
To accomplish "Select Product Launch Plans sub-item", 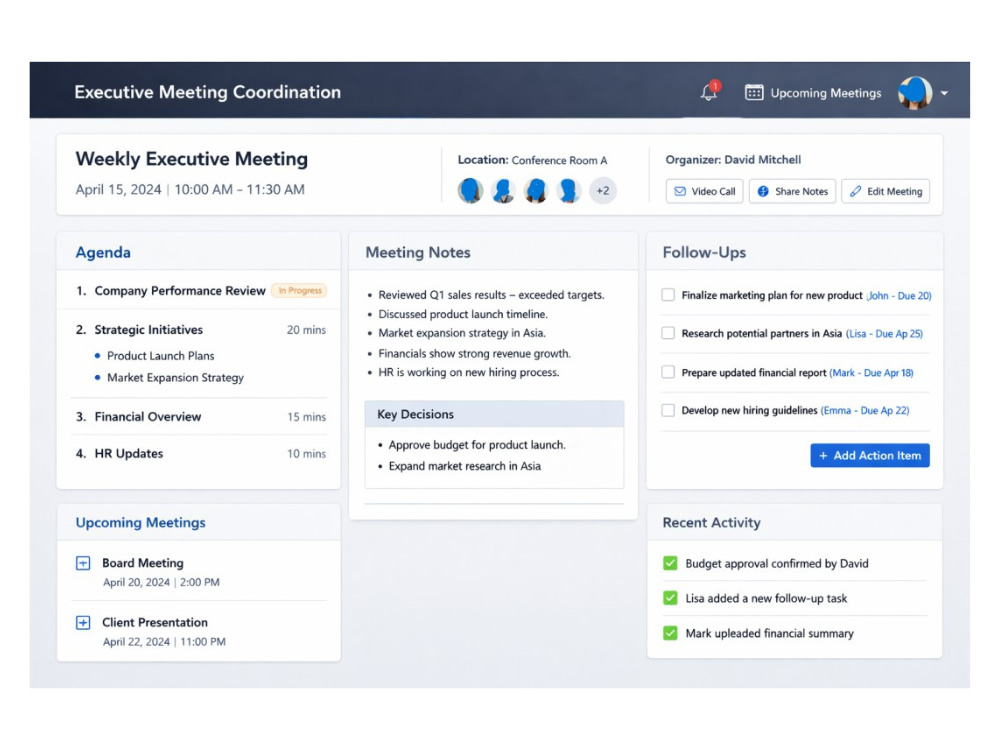I will point(161,356).
